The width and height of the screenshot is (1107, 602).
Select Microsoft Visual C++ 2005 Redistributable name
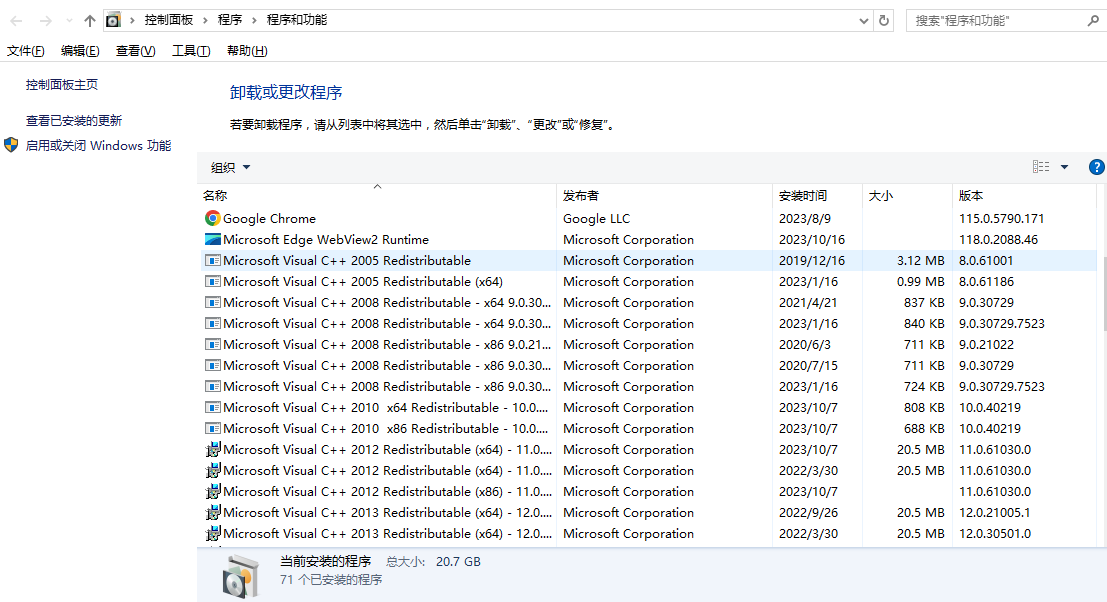point(347,260)
